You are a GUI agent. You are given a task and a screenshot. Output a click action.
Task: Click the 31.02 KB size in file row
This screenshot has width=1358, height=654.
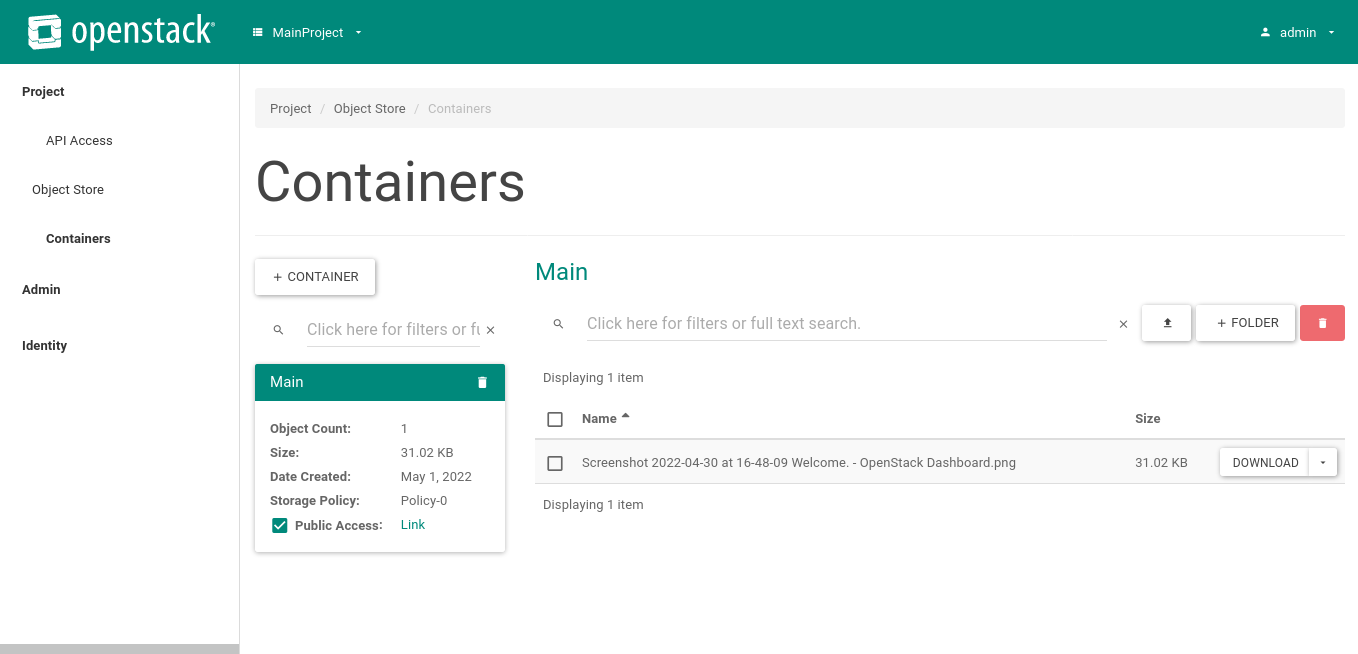[x=1161, y=463]
